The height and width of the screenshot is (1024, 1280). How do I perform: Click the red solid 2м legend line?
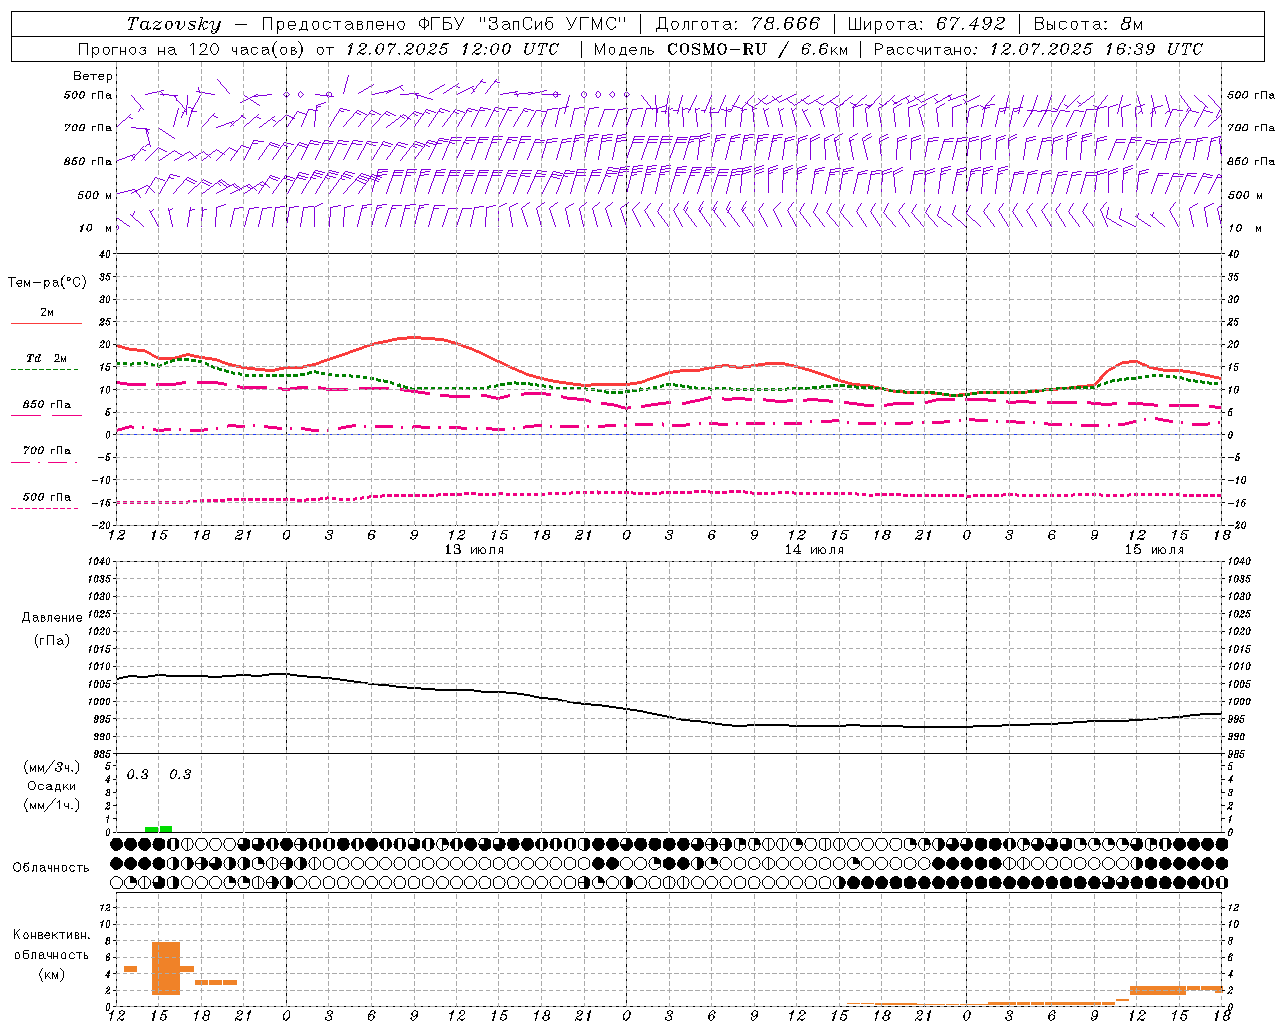[x=46, y=324]
